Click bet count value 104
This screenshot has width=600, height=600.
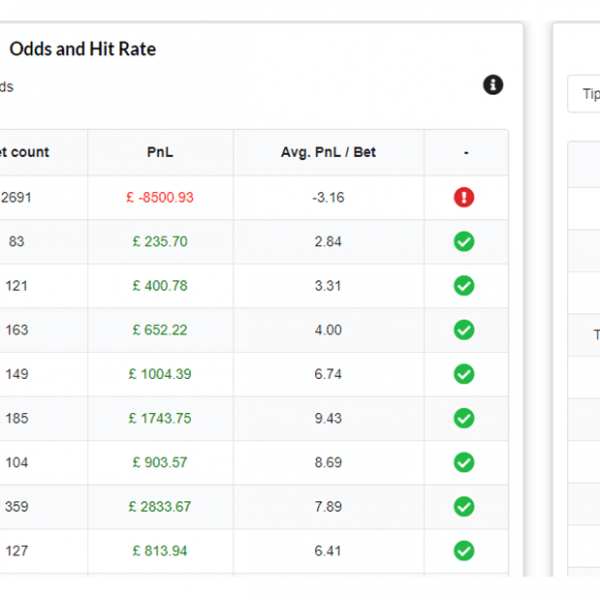pos(16,462)
